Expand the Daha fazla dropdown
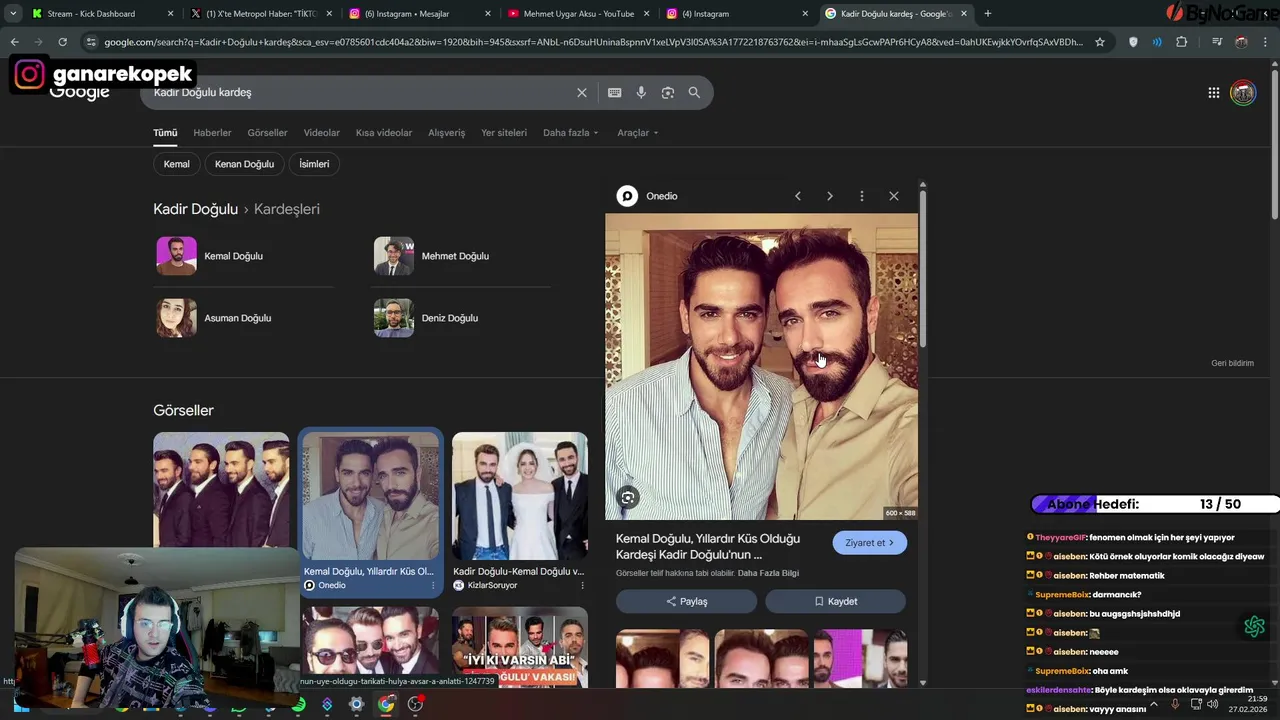Screen dimensions: 1280x720 tap(571, 132)
